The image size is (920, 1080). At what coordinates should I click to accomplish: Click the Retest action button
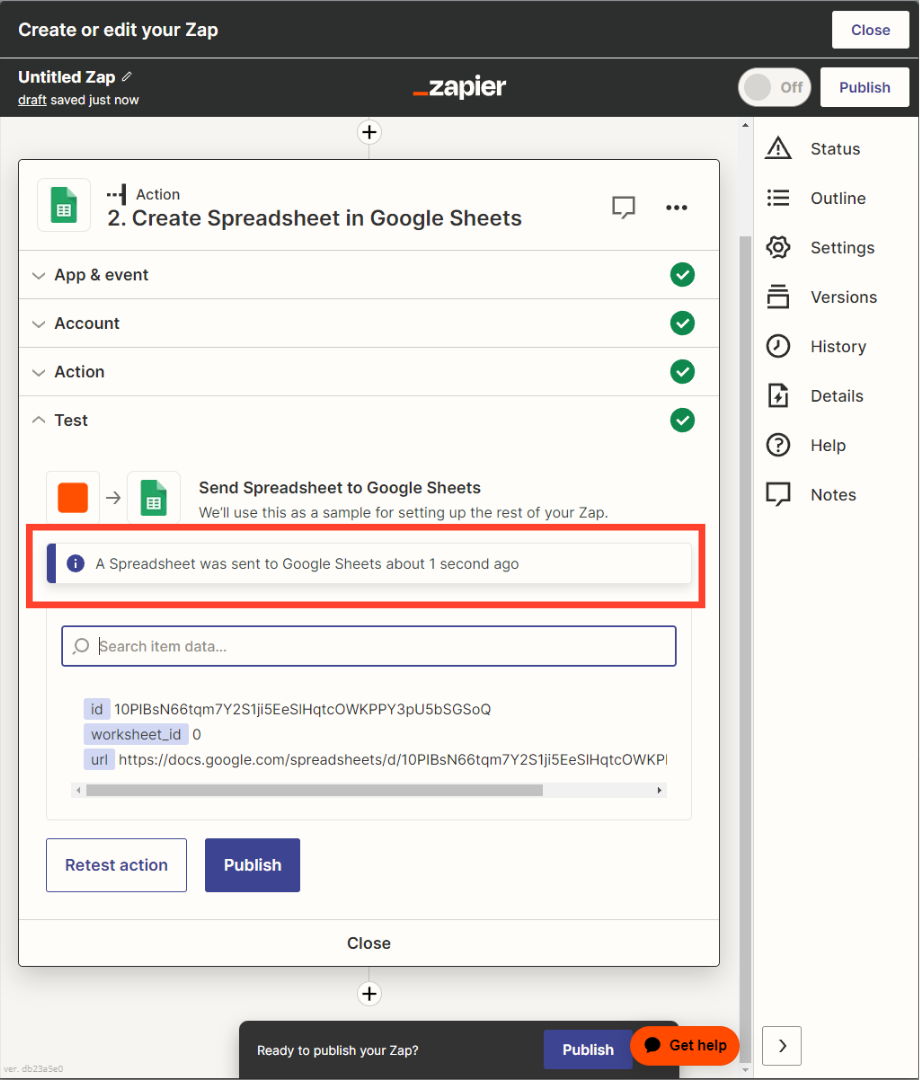point(116,865)
